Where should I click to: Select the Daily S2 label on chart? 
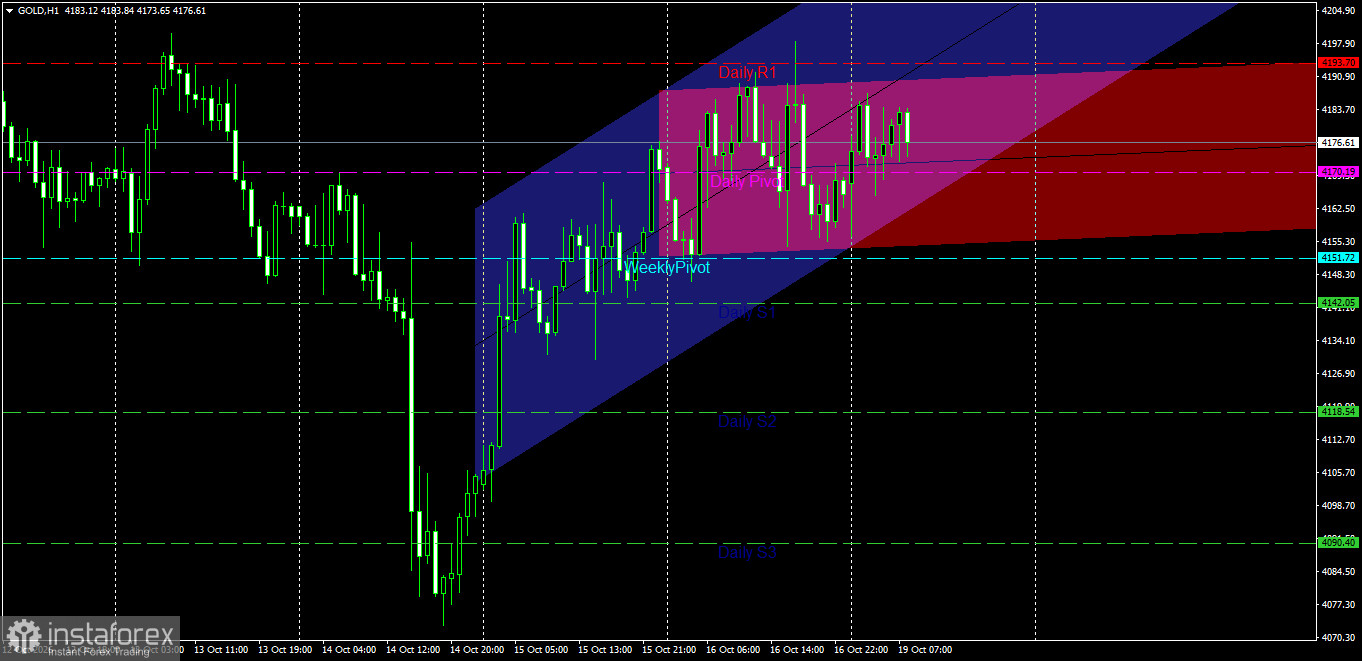coord(747,422)
